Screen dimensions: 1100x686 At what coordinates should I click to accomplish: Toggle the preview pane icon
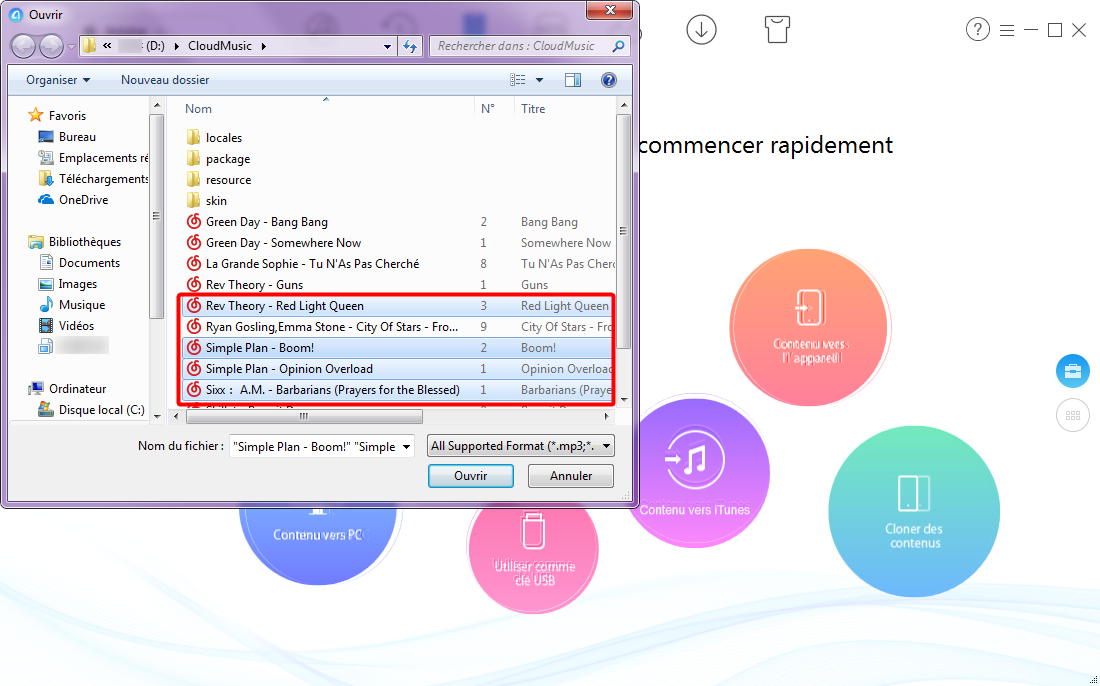click(x=573, y=80)
